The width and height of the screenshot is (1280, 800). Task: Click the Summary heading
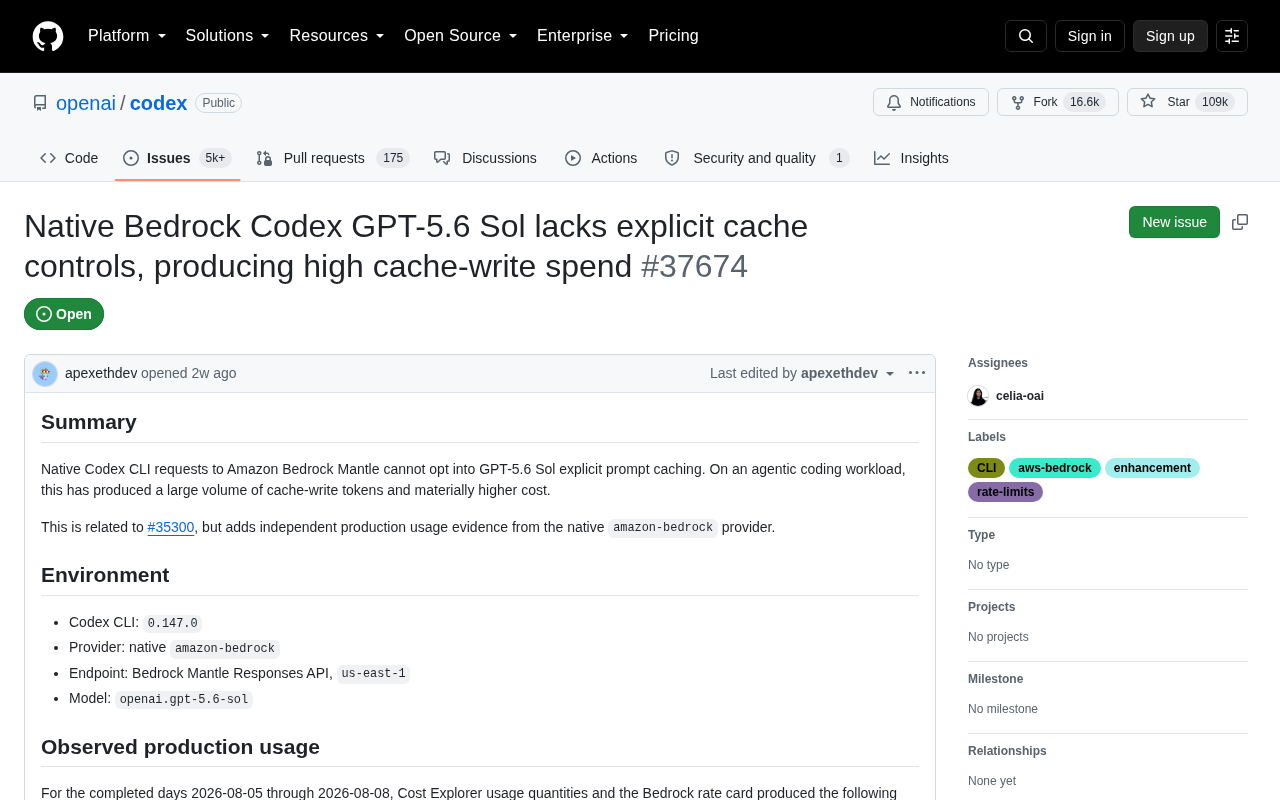[89, 422]
